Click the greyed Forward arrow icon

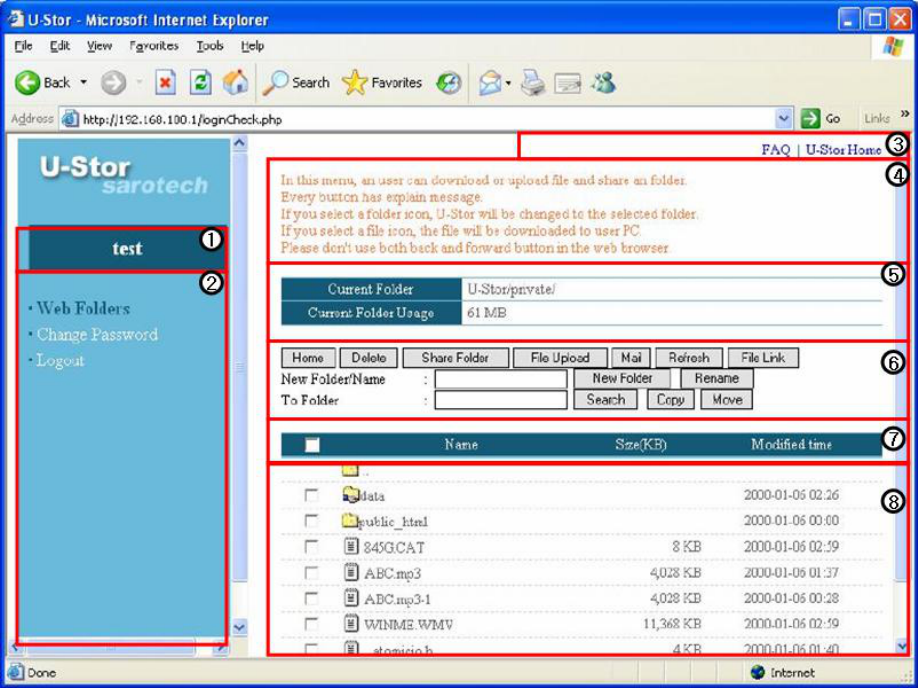(113, 83)
